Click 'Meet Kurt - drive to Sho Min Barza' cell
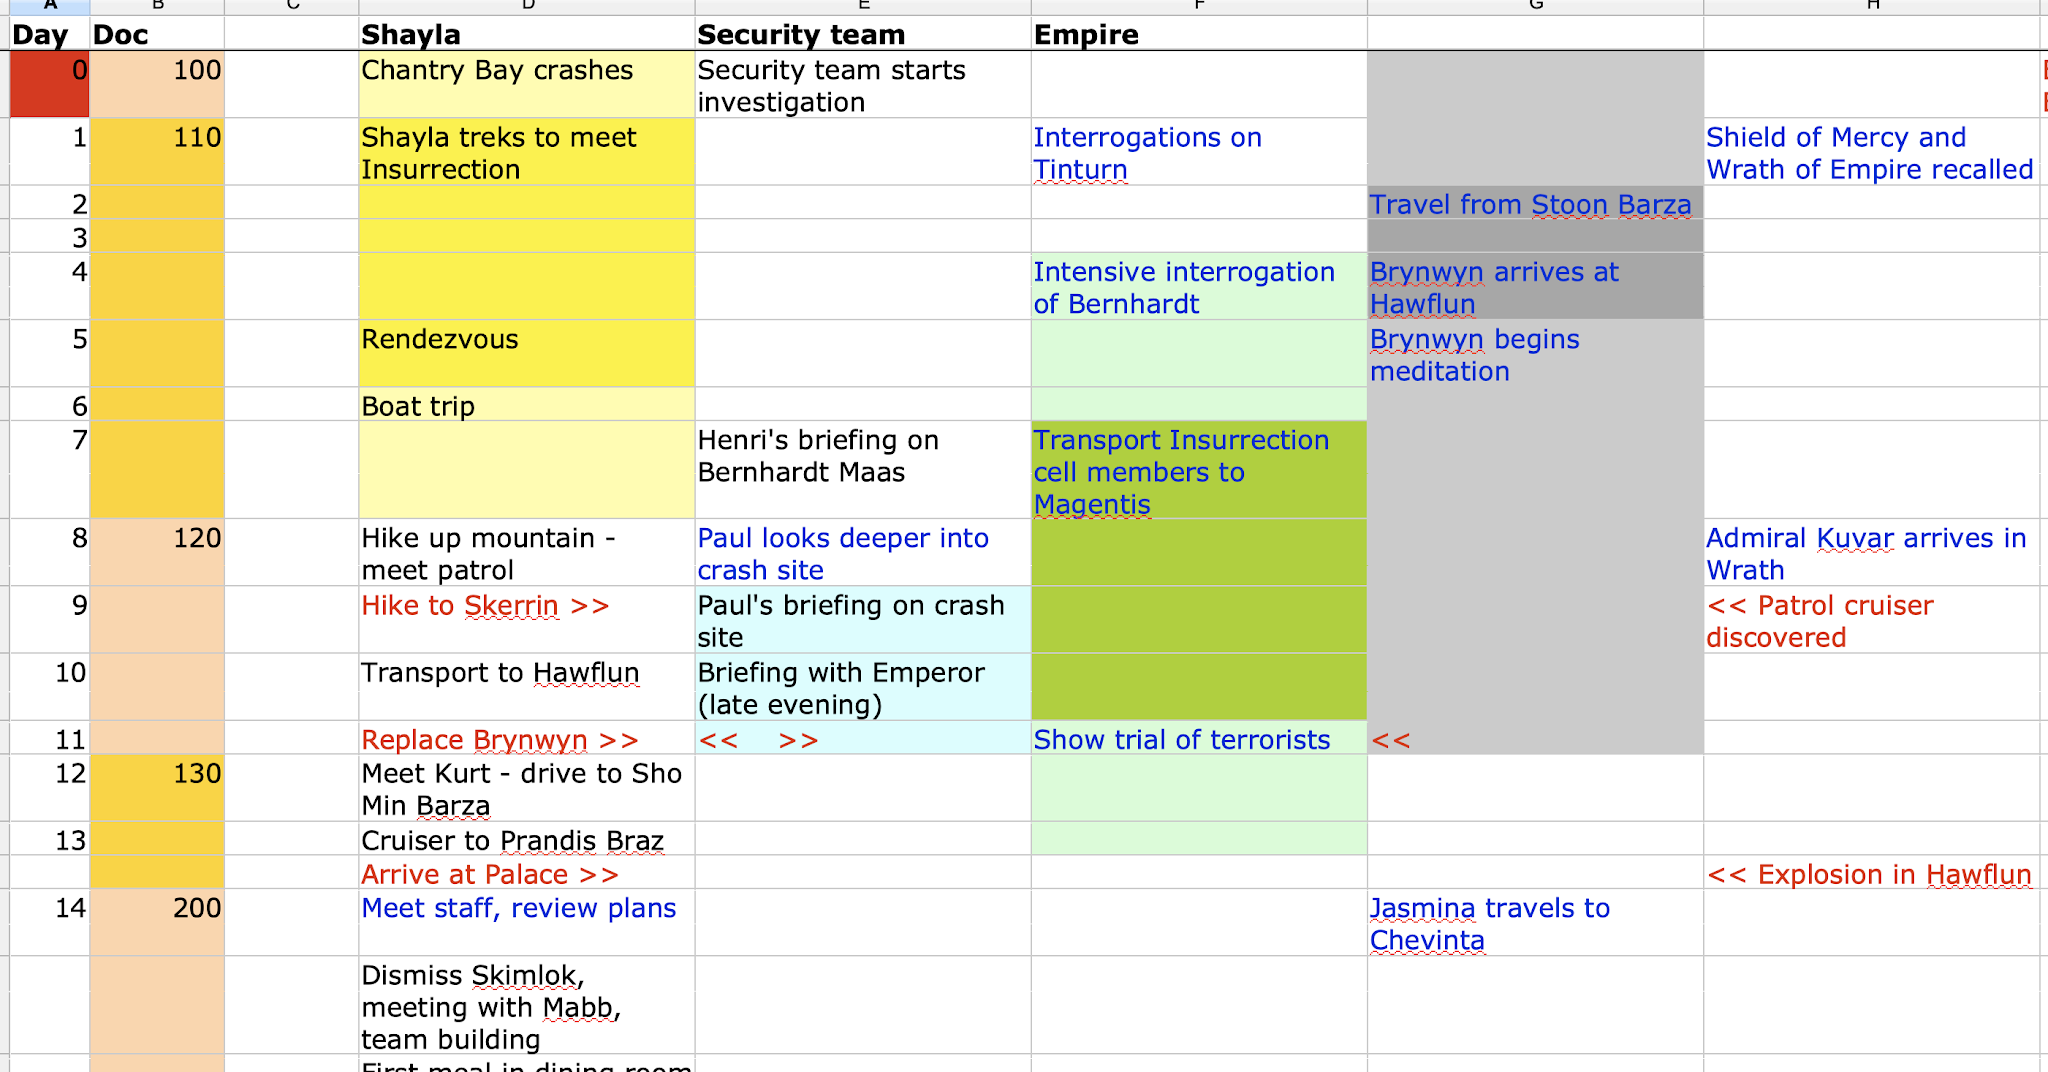This screenshot has width=2048, height=1072. pyautogui.click(x=527, y=788)
